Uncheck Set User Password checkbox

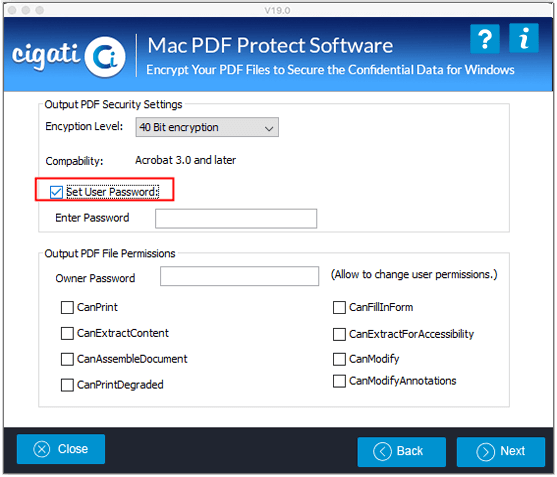click(56, 193)
